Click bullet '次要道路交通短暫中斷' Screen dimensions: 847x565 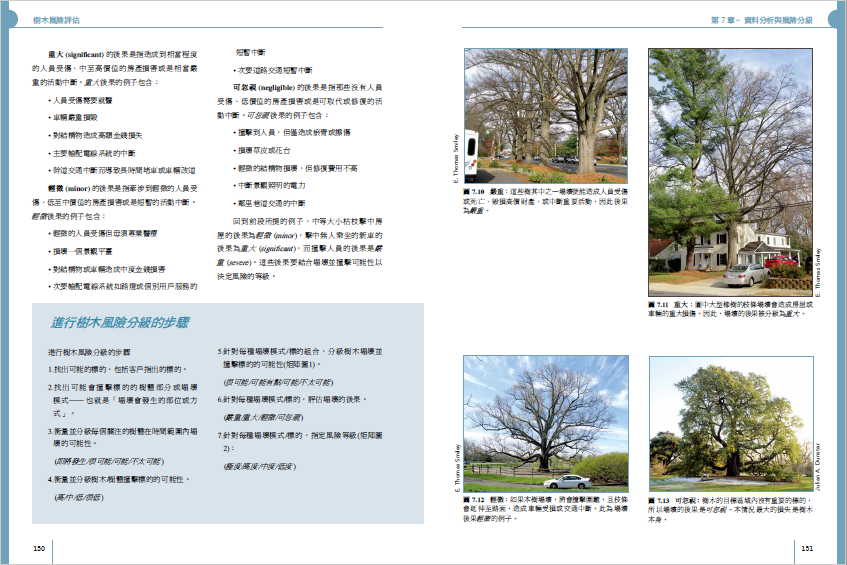[273, 70]
